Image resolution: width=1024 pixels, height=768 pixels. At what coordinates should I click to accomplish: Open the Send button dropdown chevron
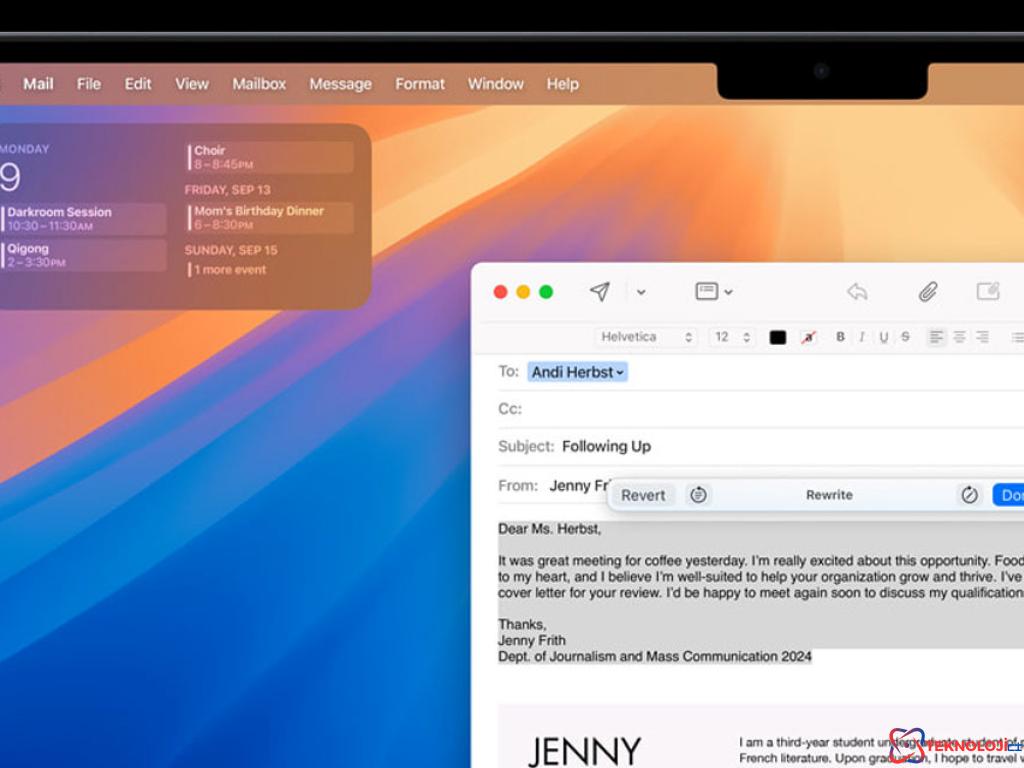click(x=641, y=291)
